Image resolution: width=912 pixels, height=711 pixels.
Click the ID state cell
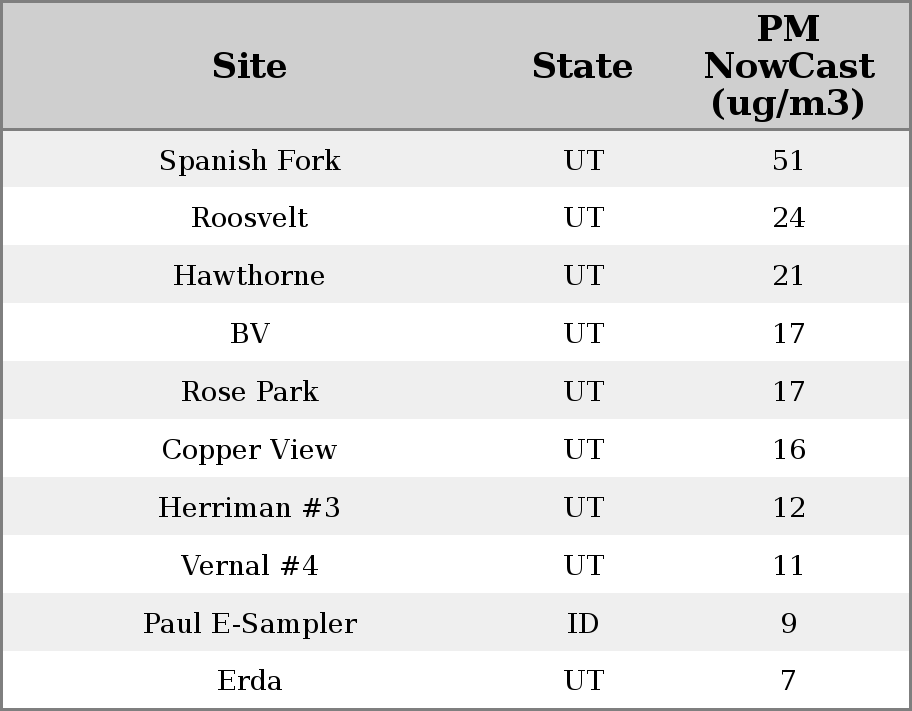pos(583,624)
